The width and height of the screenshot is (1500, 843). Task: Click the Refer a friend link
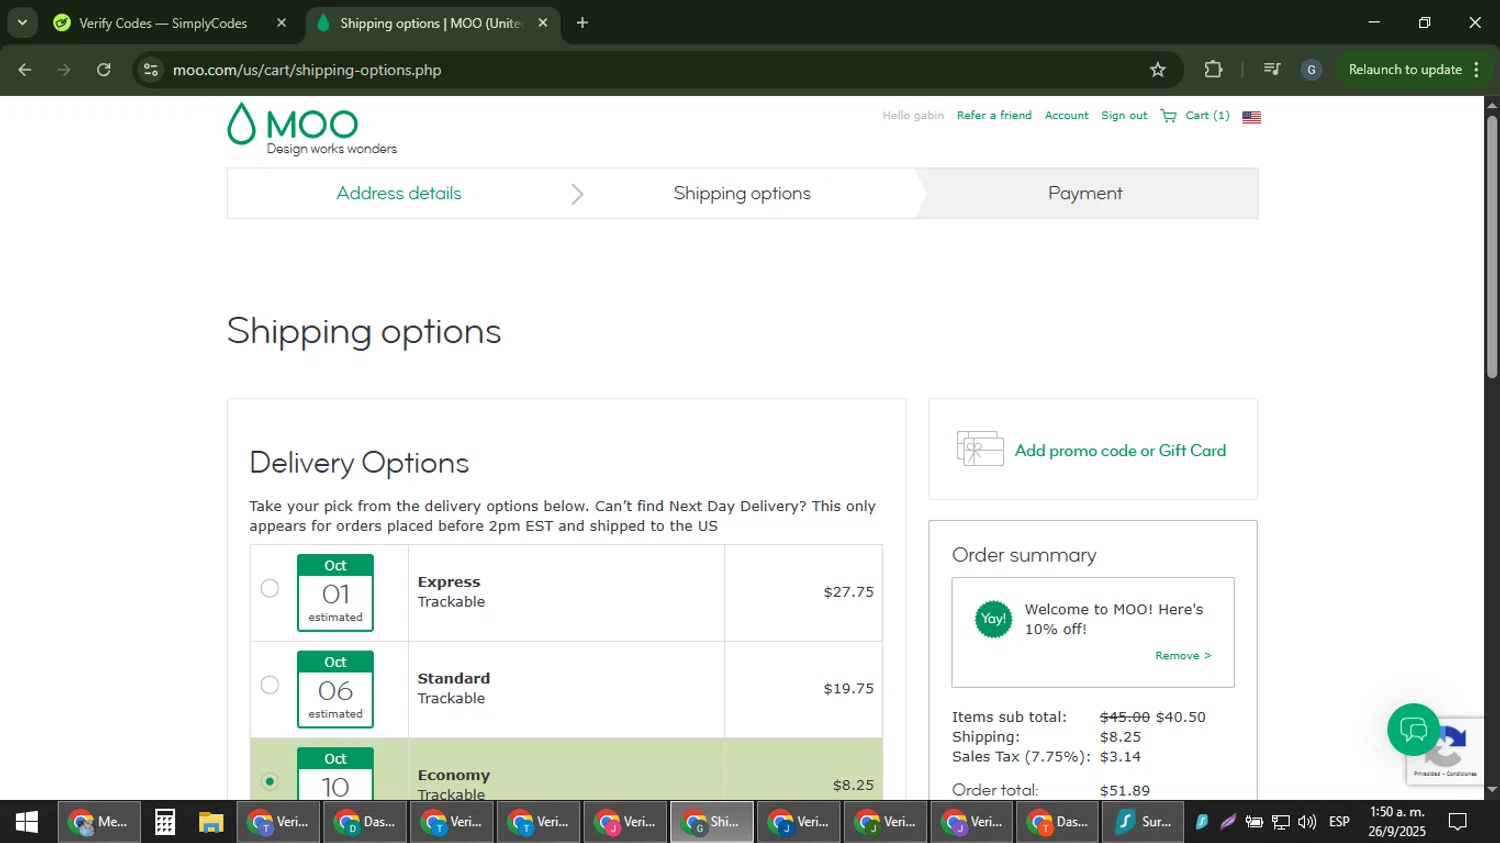994,116
